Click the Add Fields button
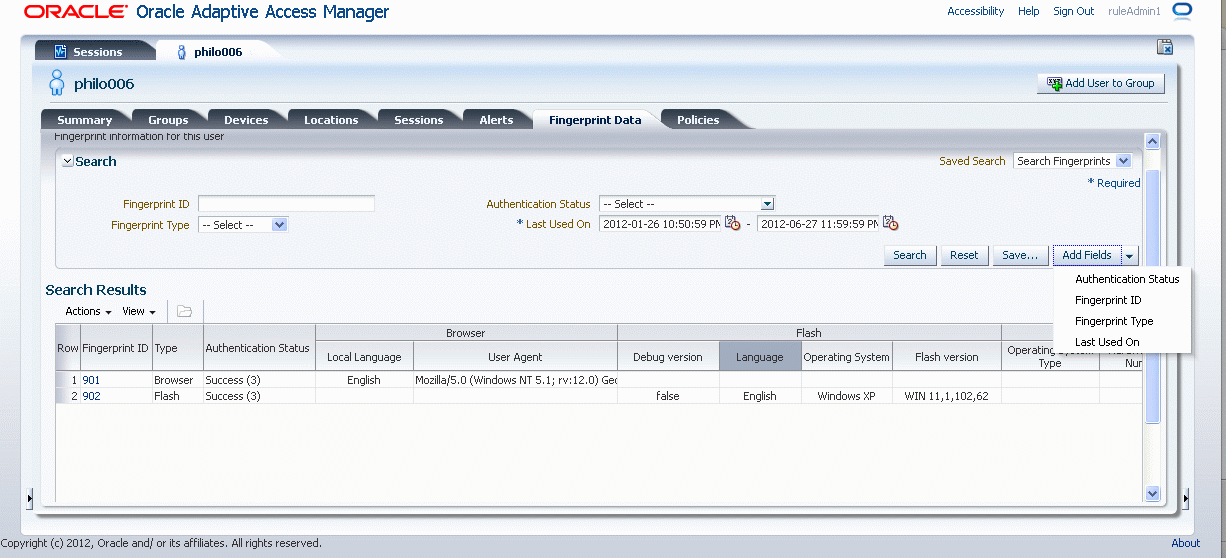 (x=1087, y=255)
